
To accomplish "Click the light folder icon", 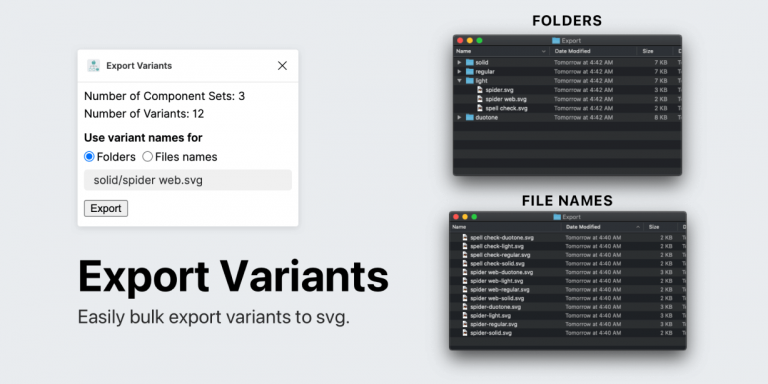I will tap(470, 81).
